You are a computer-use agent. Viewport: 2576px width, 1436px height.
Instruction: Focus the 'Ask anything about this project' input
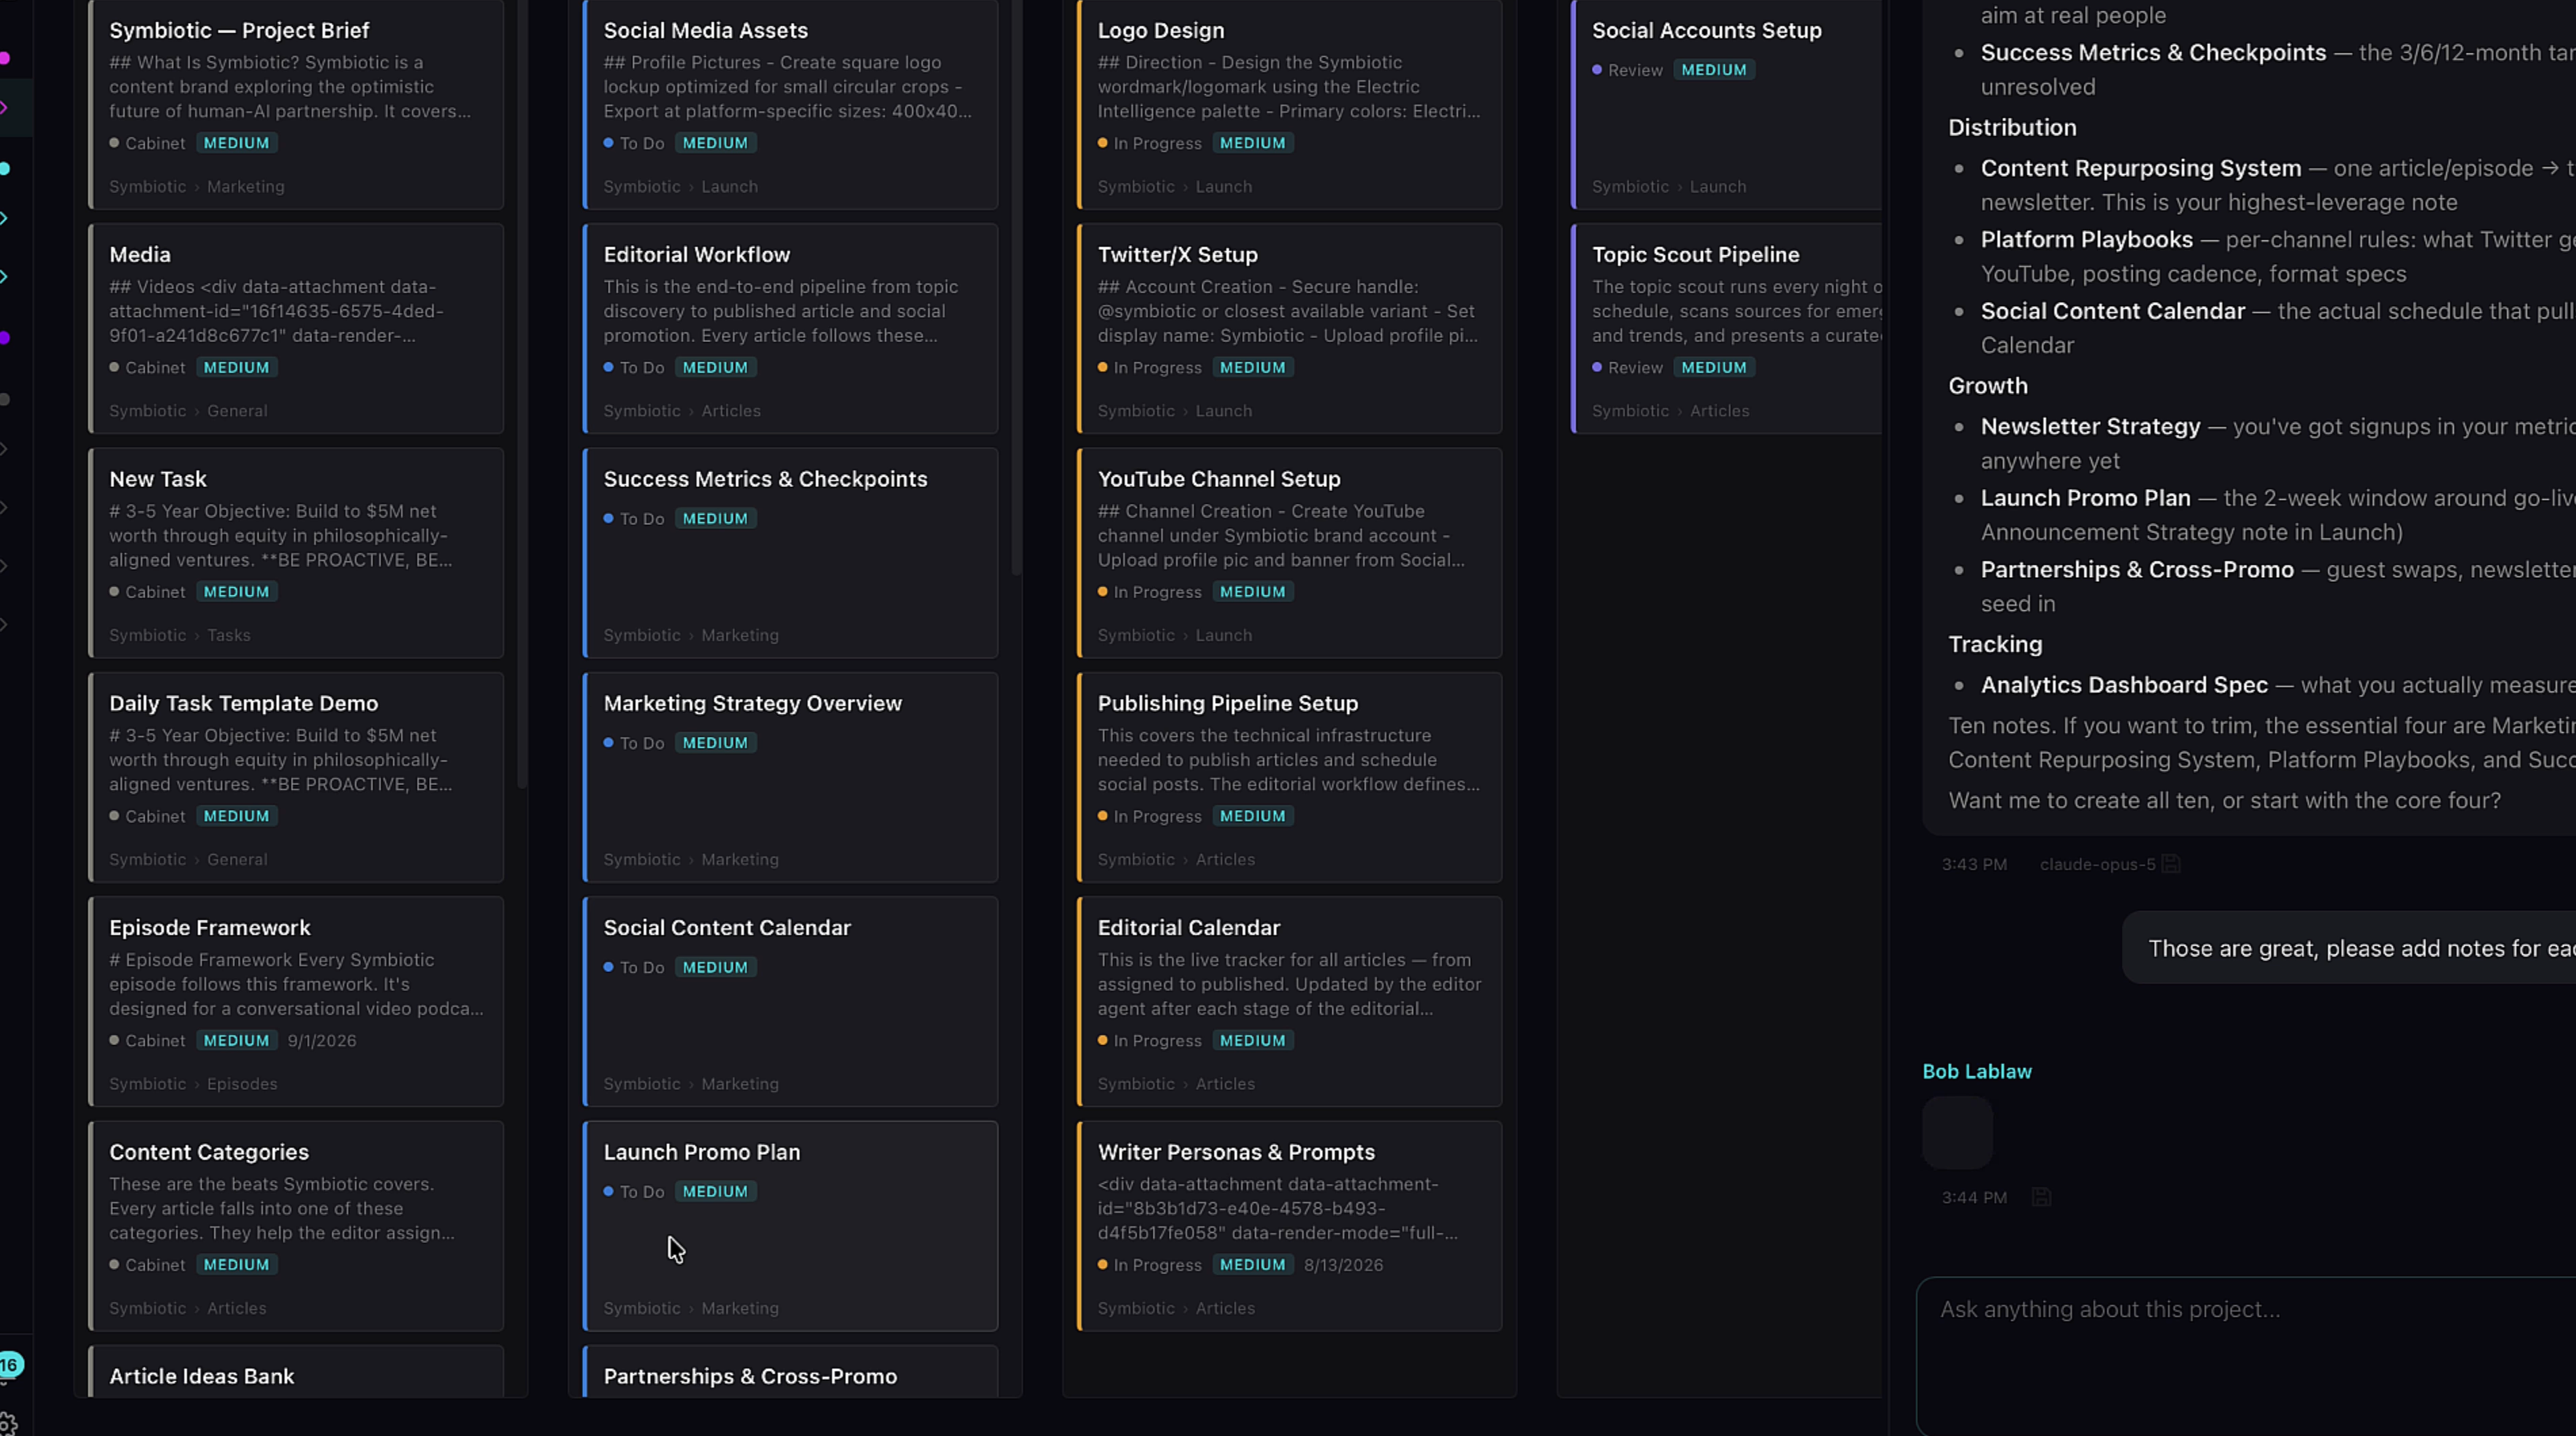(x=2246, y=1355)
